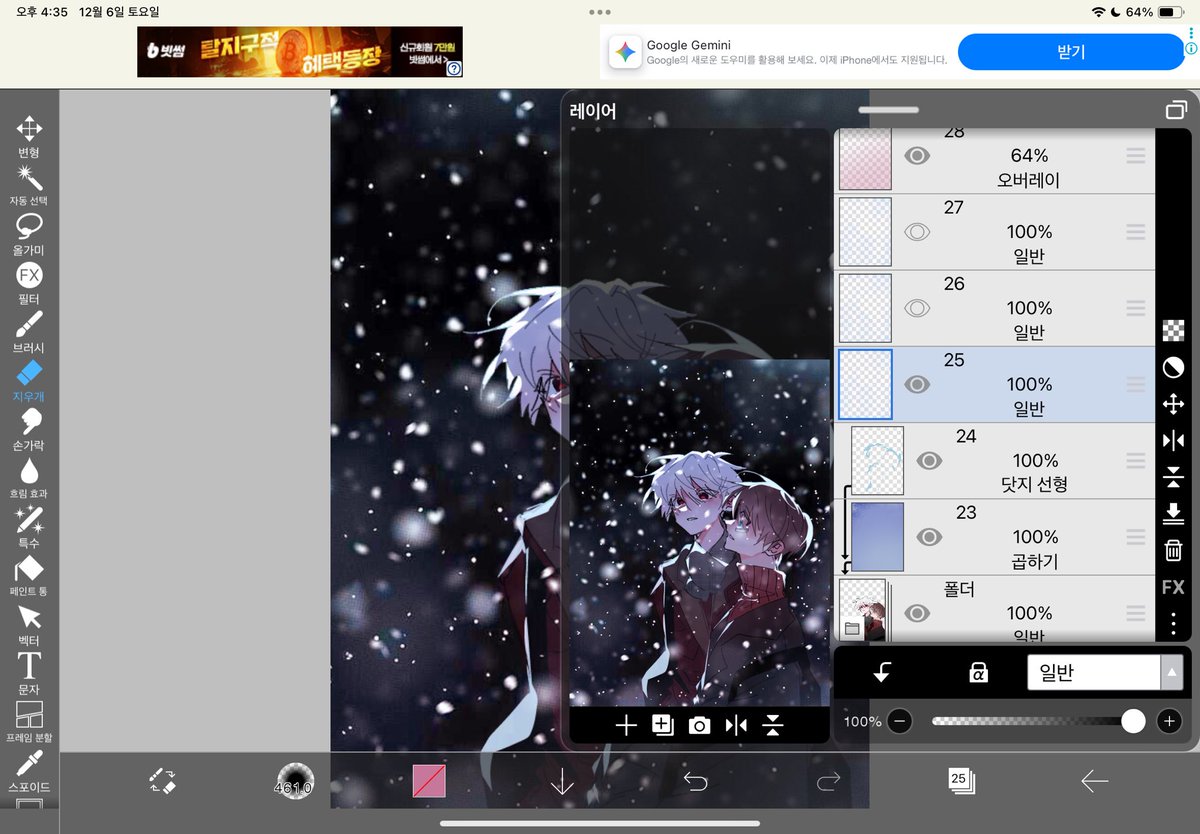Tap reorder handle of layer 27
The image size is (1200, 834).
[x=1136, y=232]
